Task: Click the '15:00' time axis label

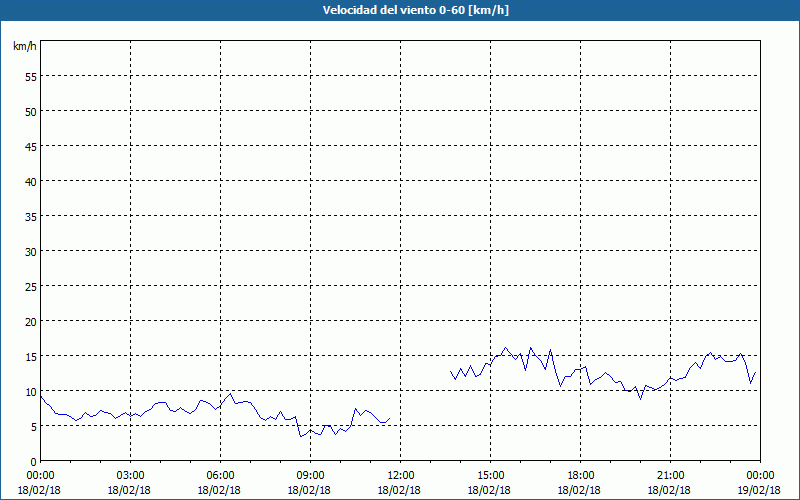Action: click(490, 476)
